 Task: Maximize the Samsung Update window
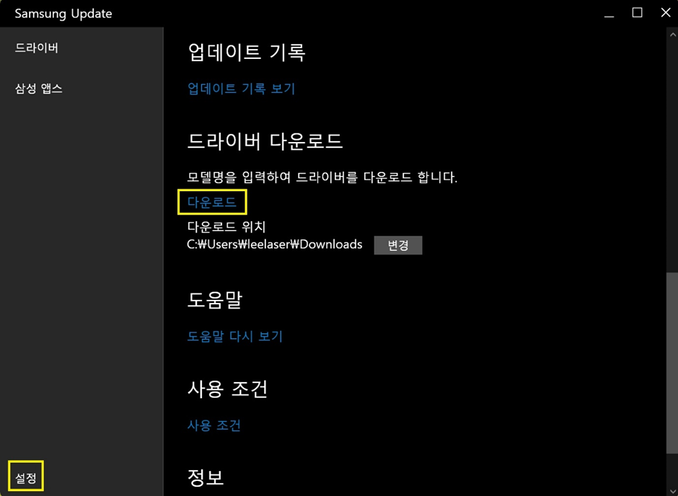(637, 13)
